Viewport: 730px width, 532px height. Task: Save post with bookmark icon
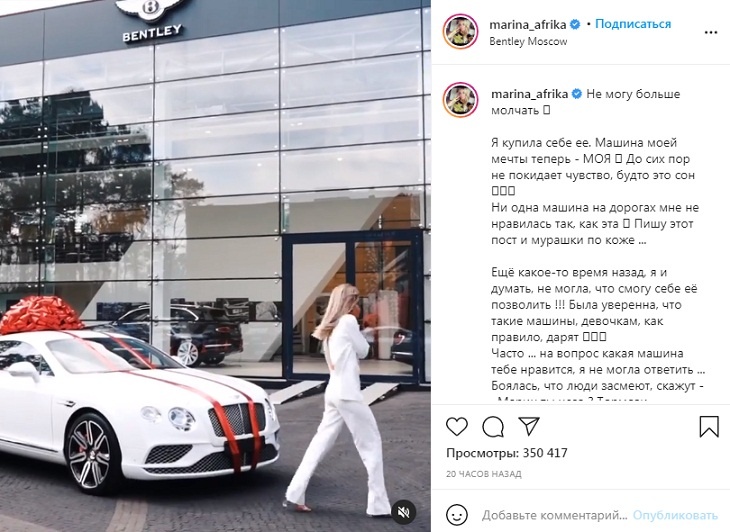(x=709, y=426)
